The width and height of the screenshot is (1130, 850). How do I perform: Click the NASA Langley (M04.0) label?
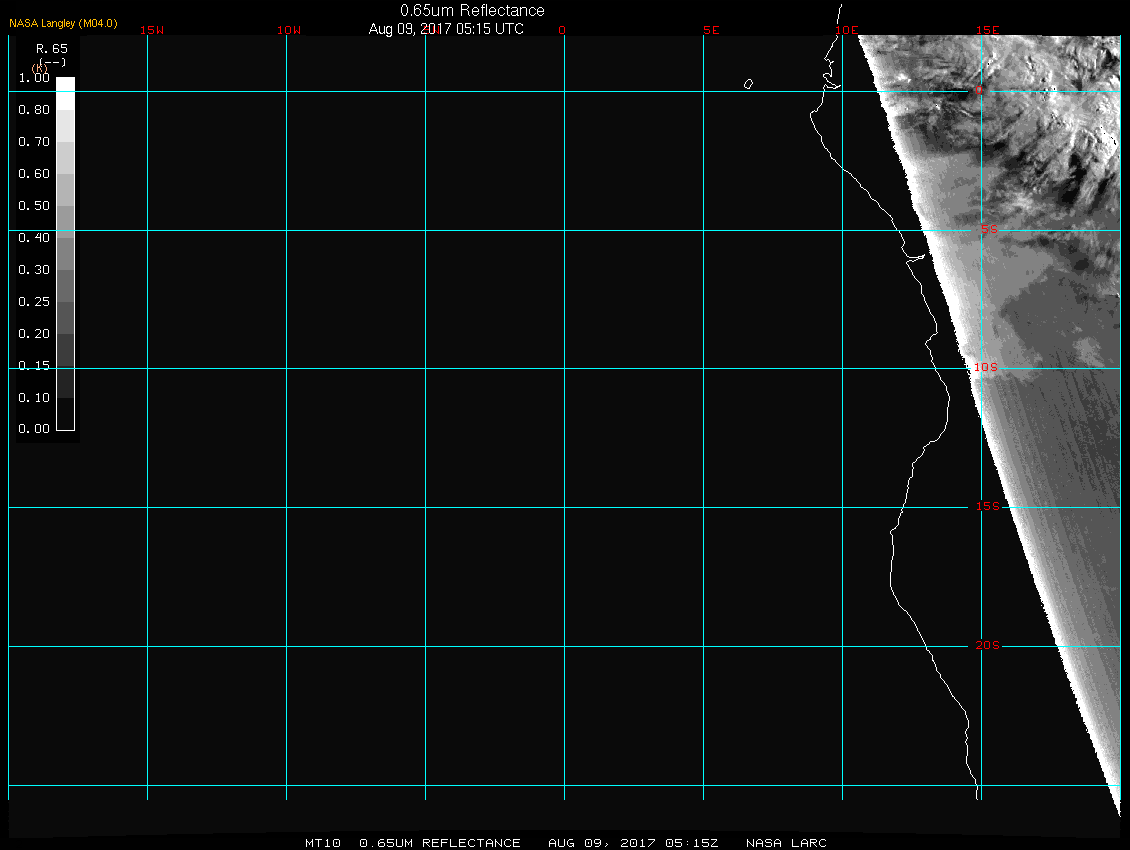click(x=63, y=22)
